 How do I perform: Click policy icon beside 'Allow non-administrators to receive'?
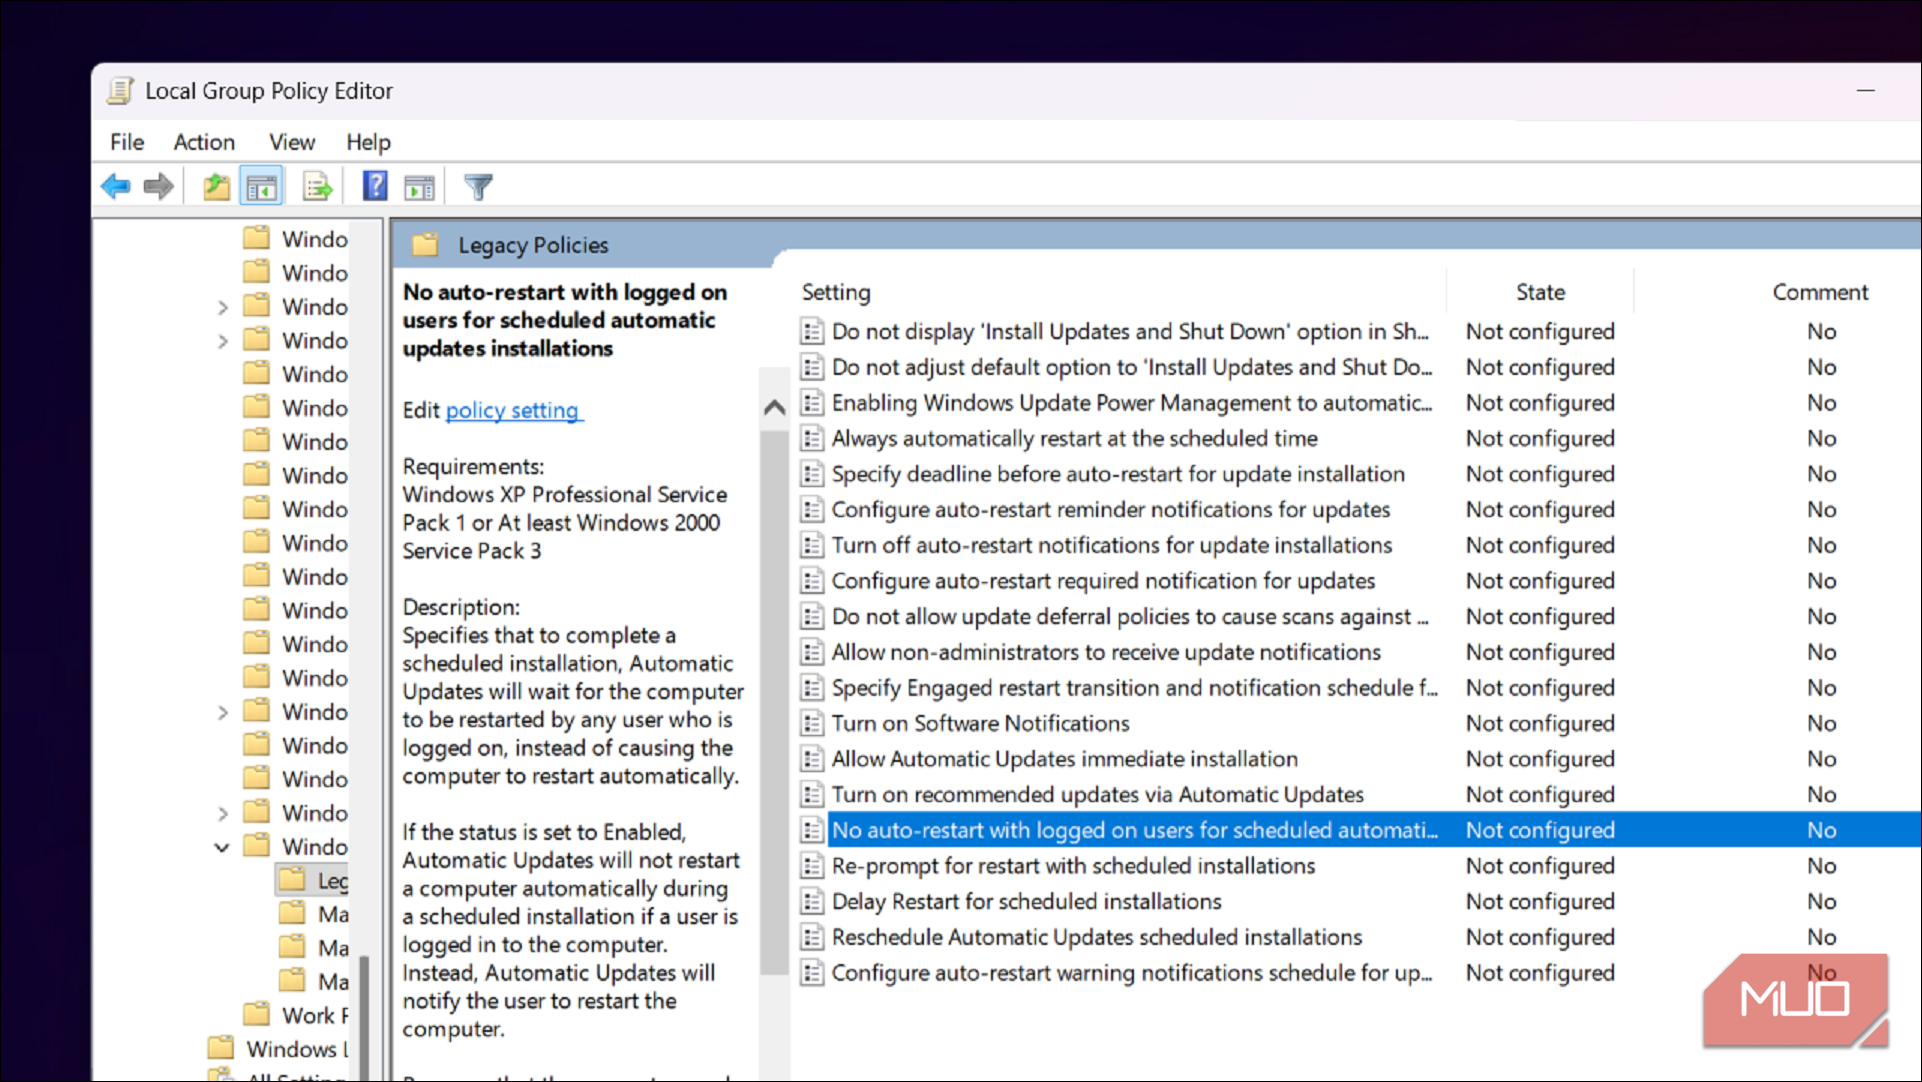(x=812, y=652)
